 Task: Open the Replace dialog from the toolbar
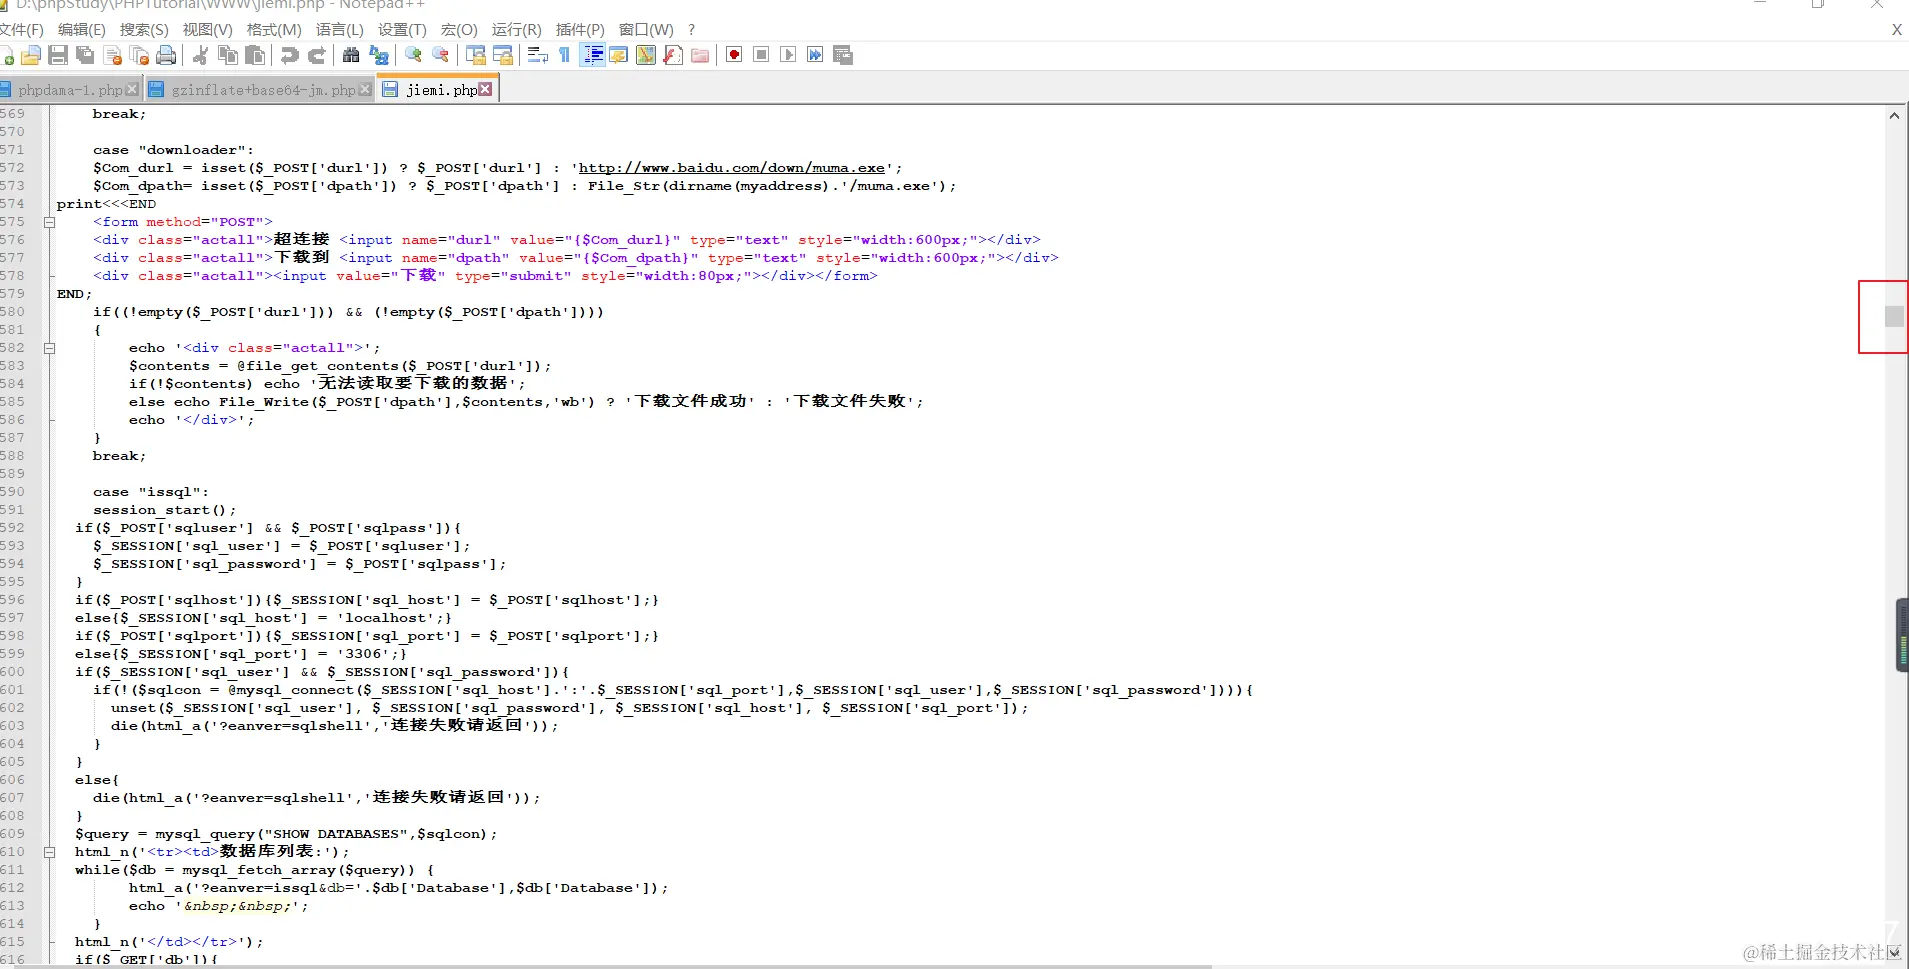[378, 55]
